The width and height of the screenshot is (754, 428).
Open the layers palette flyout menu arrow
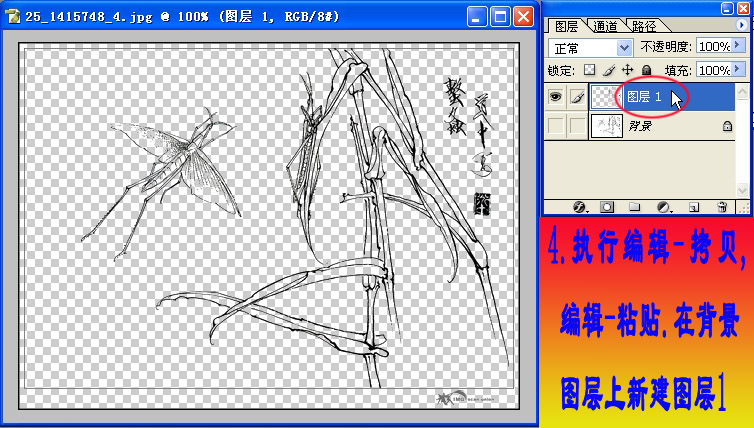pos(741,25)
